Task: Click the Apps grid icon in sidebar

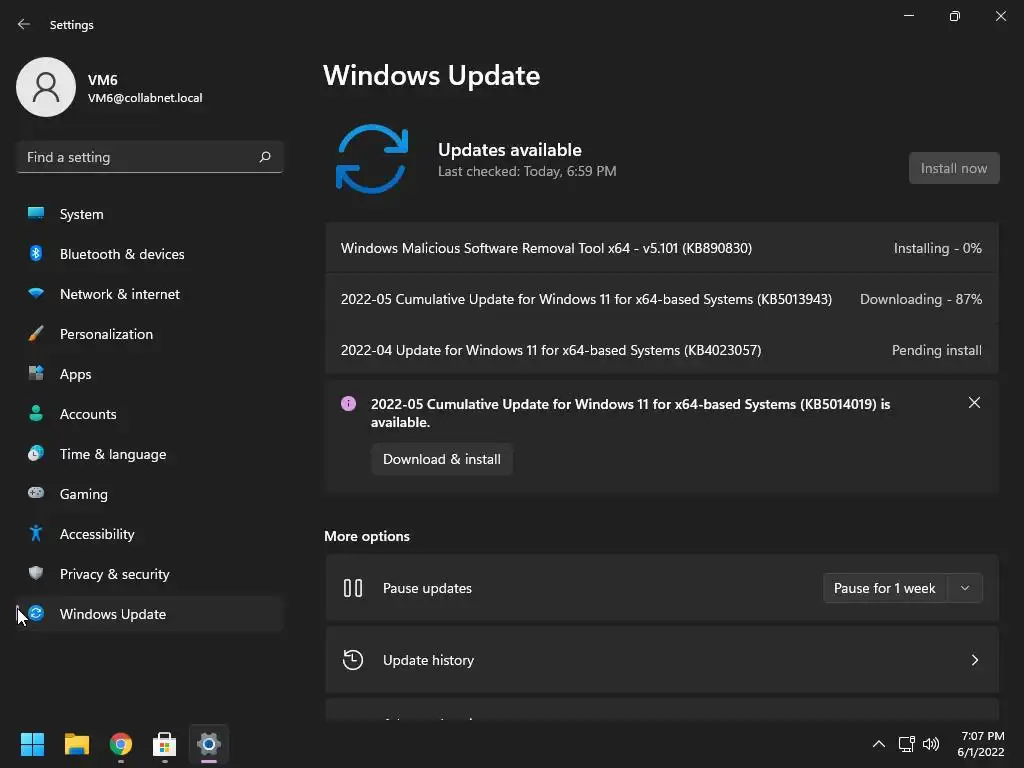Action: pyautogui.click(x=36, y=373)
